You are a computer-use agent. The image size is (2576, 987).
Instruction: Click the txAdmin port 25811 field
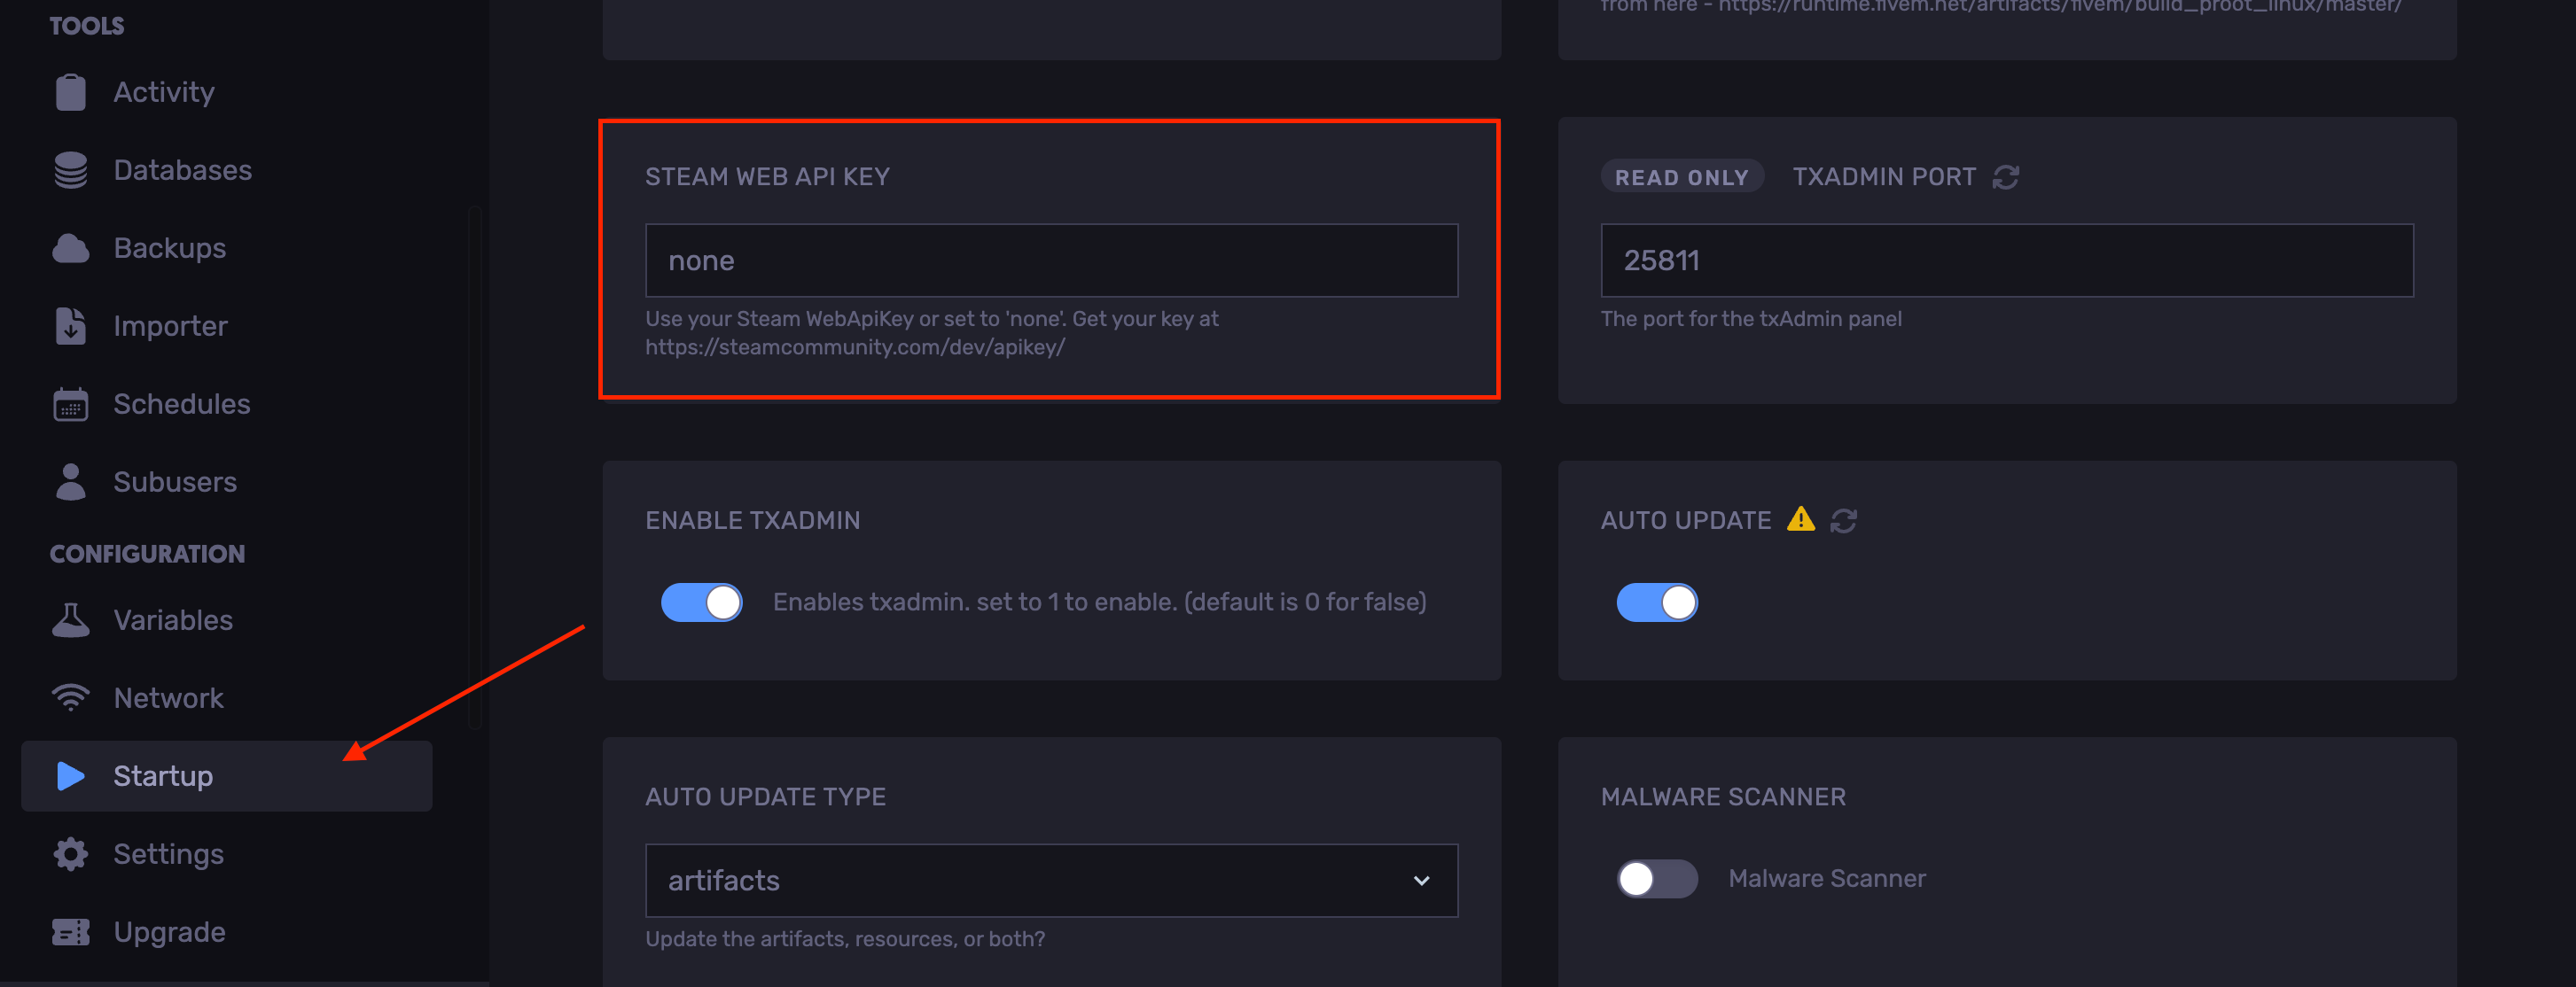[x=2006, y=260]
